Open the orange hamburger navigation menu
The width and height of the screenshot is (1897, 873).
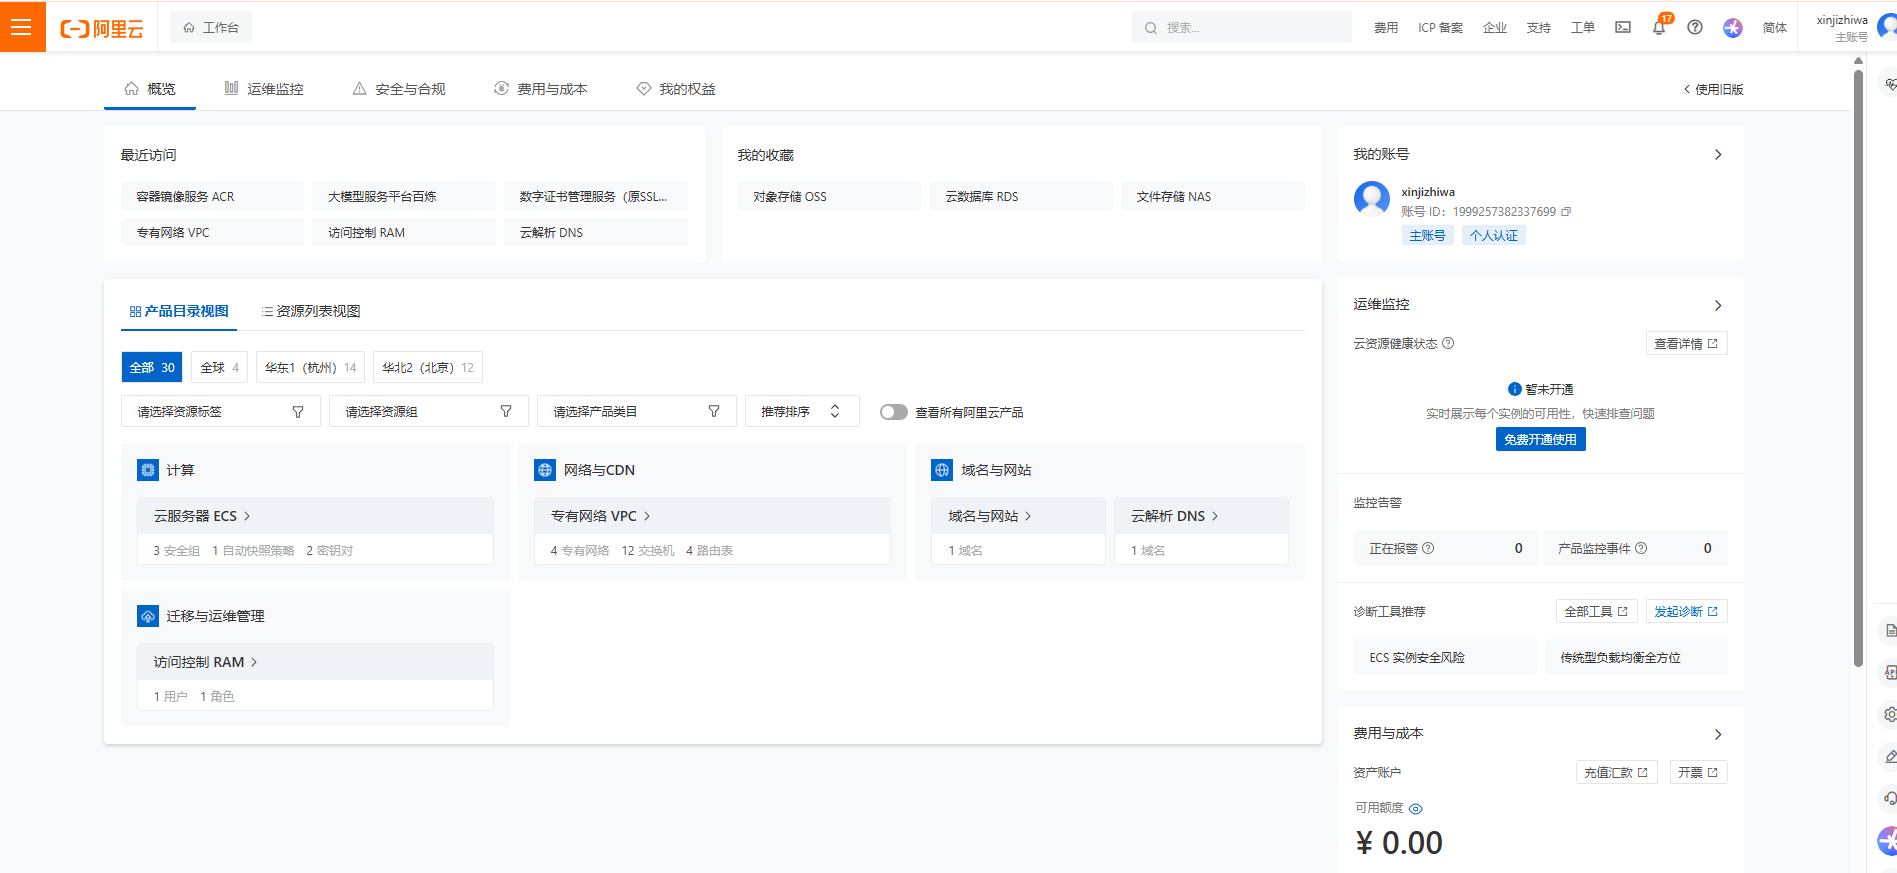tap(22, 27)
